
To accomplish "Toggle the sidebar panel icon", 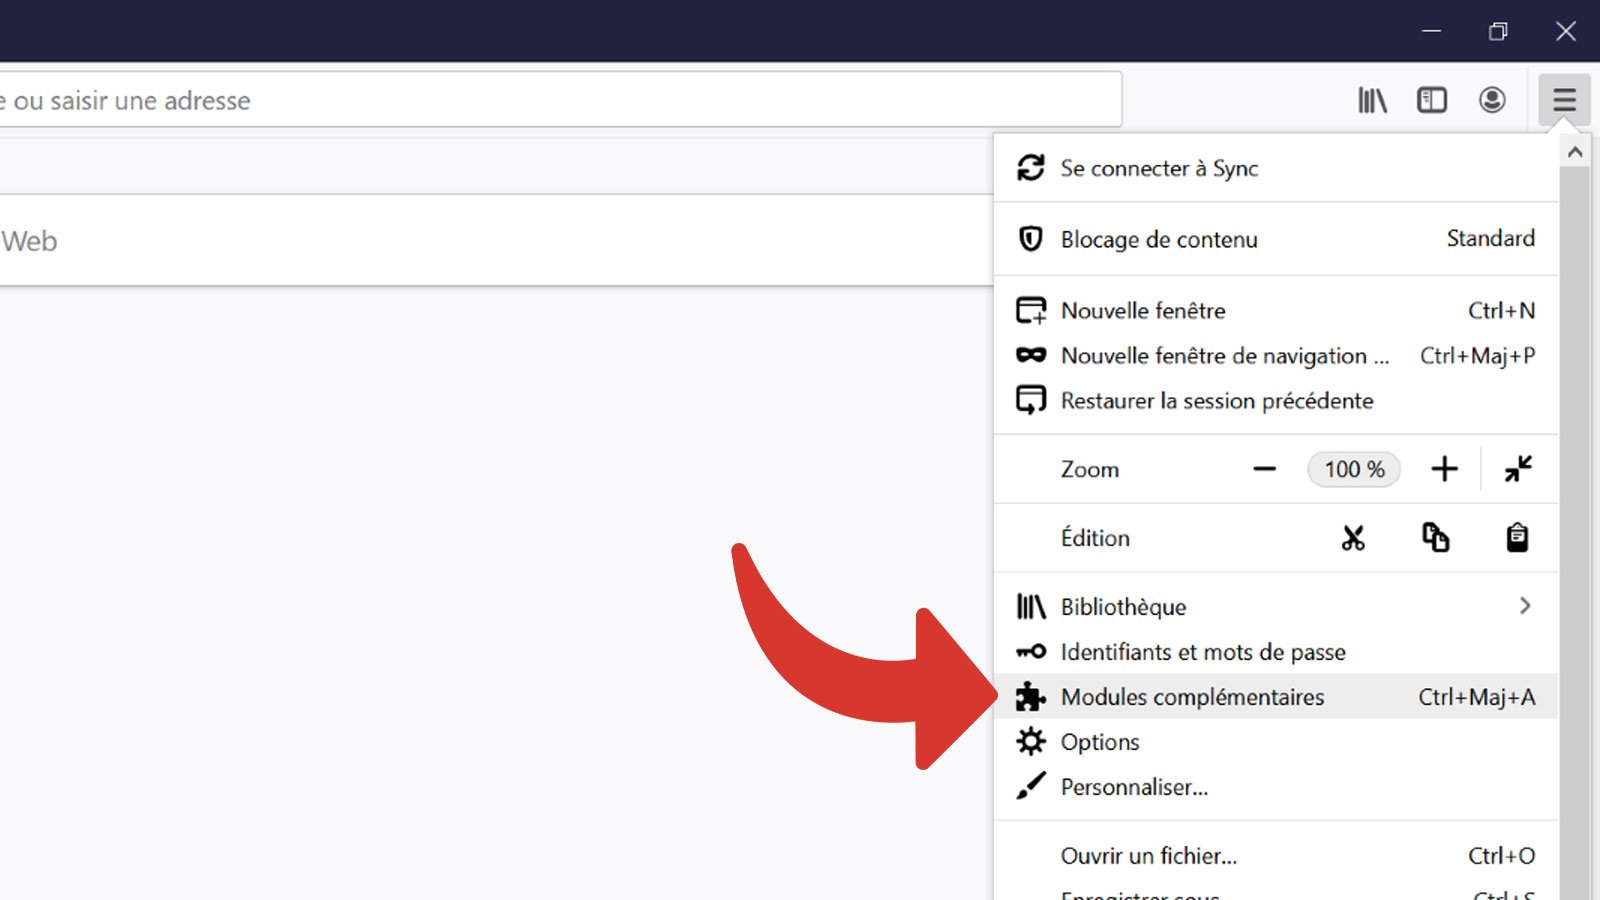I will tap(1432, 100).
